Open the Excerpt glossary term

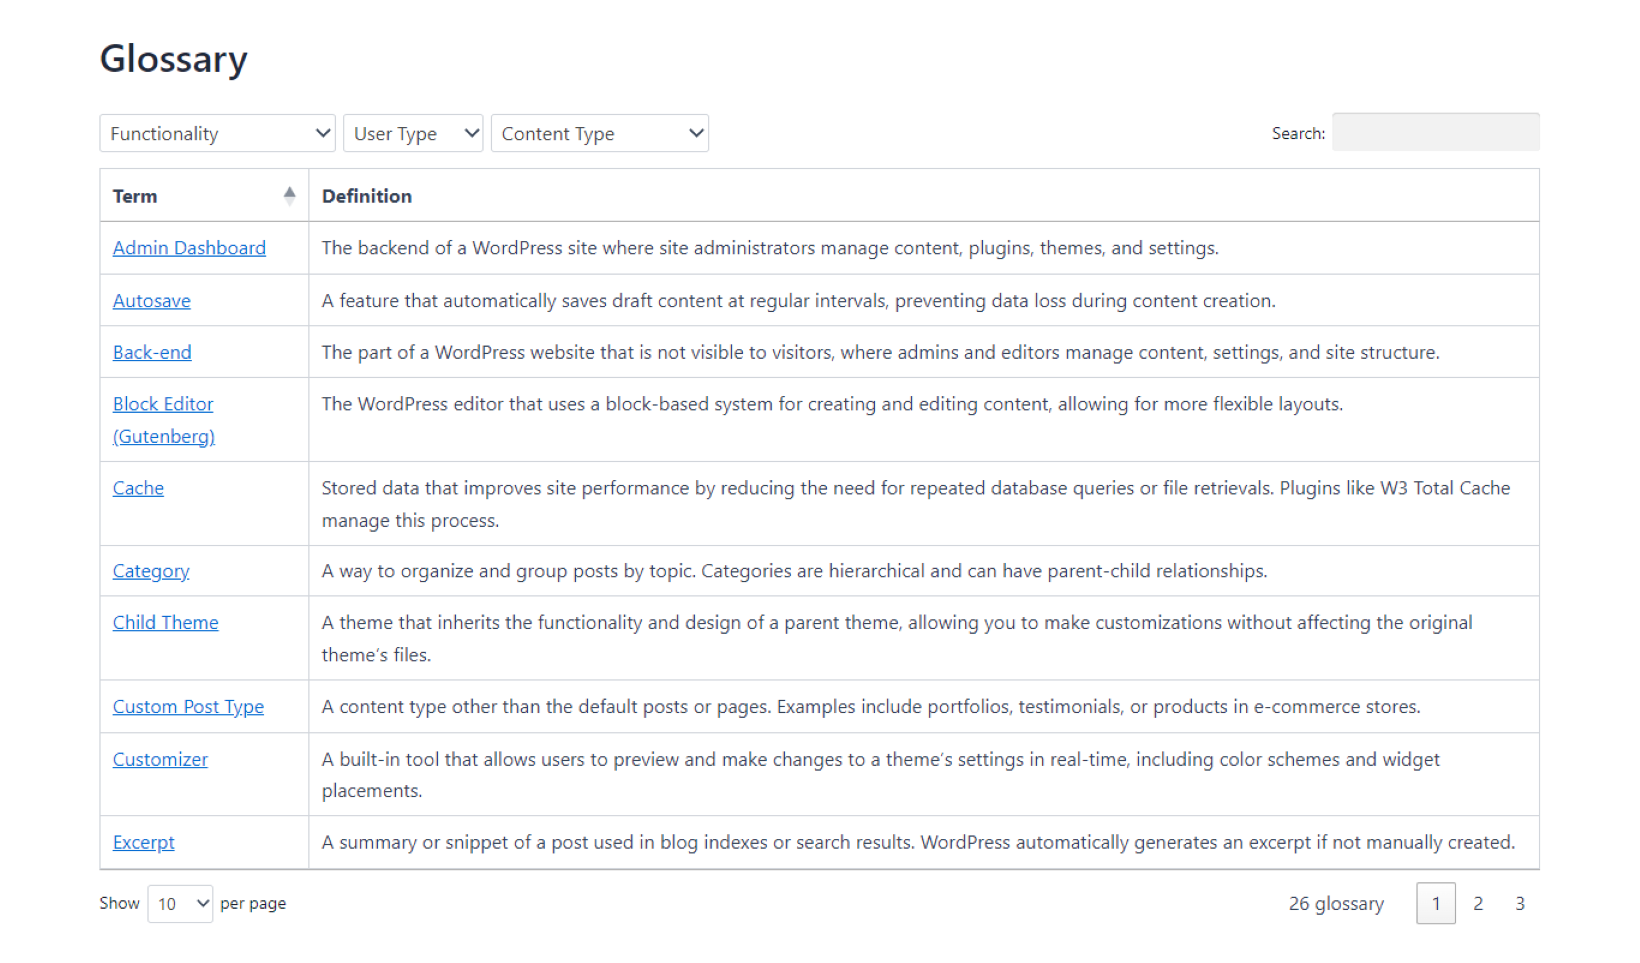tap(143, 841)
